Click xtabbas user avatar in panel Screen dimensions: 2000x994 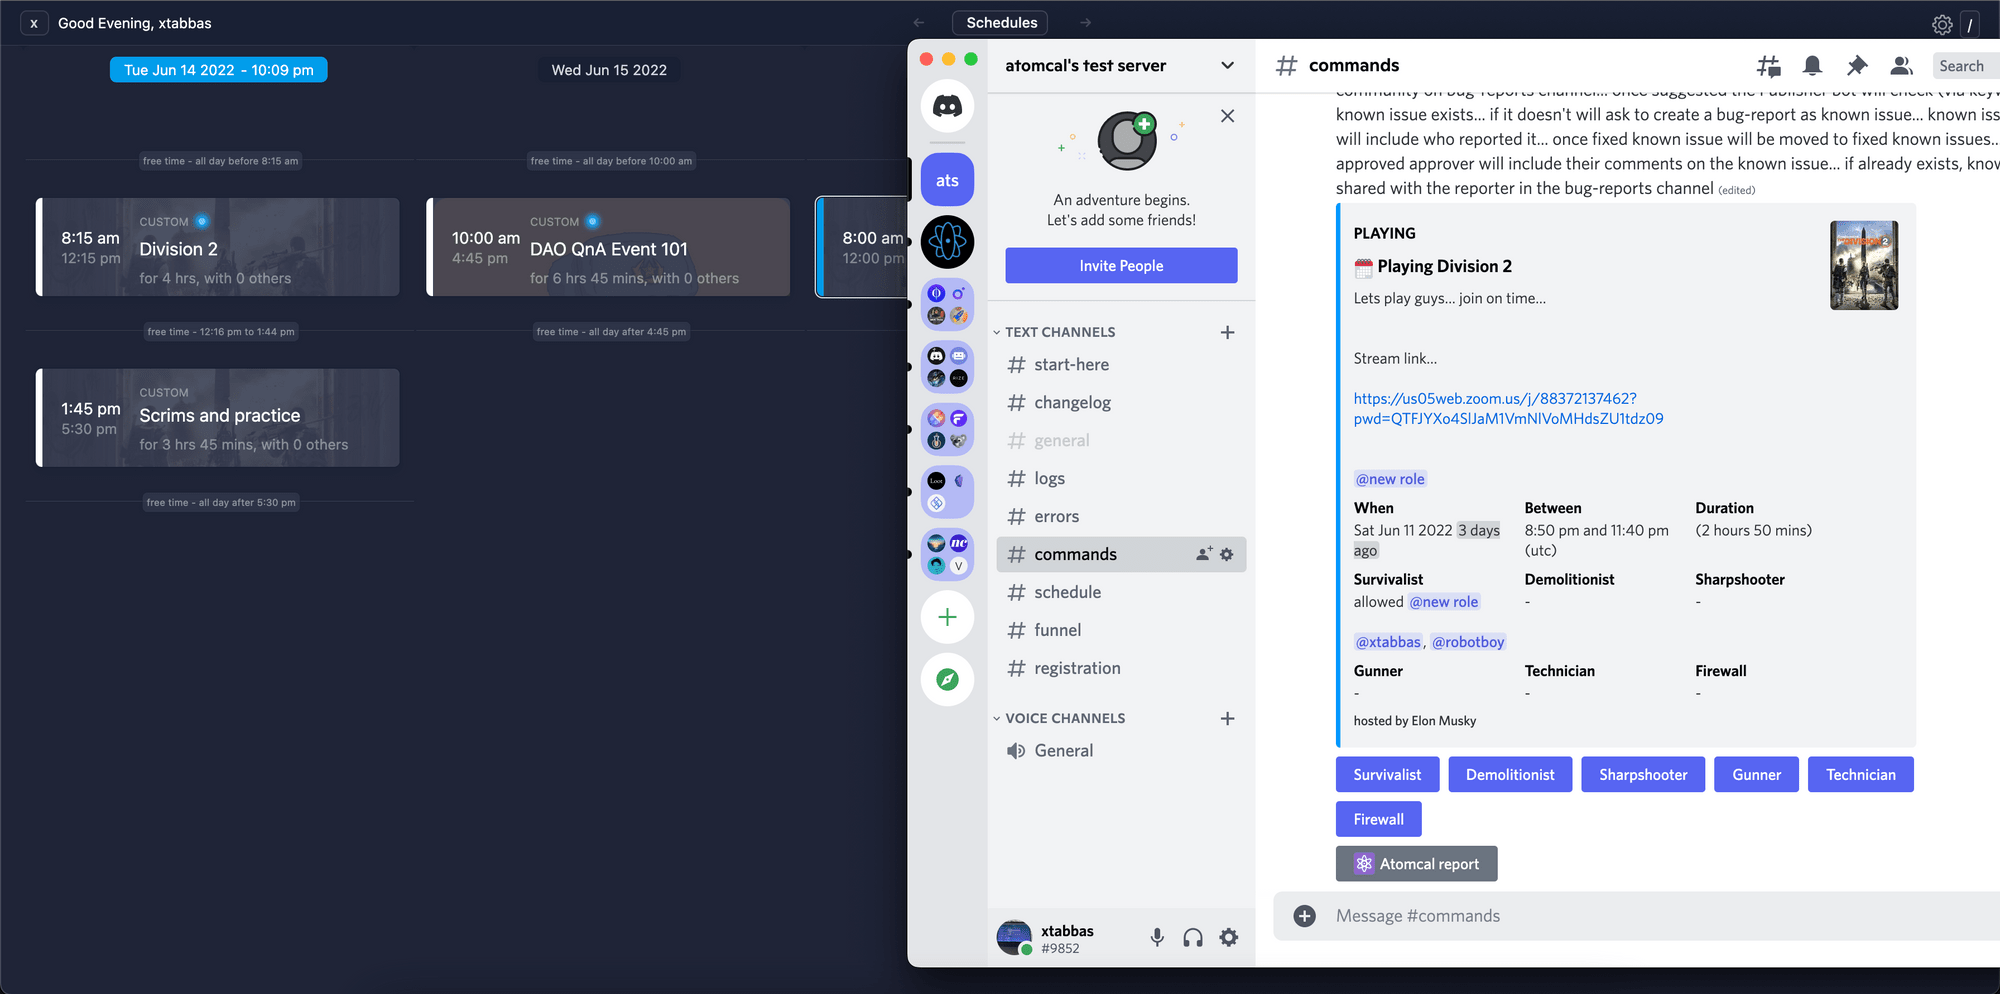(x=1014, y=937)
